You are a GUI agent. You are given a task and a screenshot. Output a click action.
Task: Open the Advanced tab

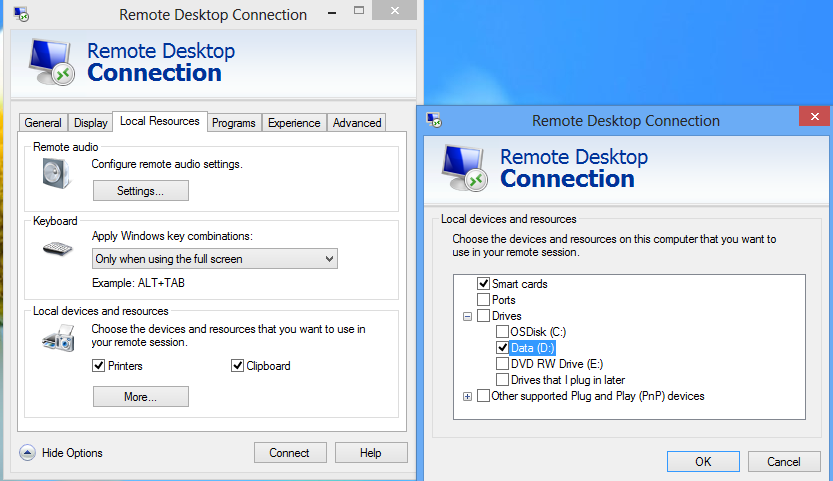(357, 123)
